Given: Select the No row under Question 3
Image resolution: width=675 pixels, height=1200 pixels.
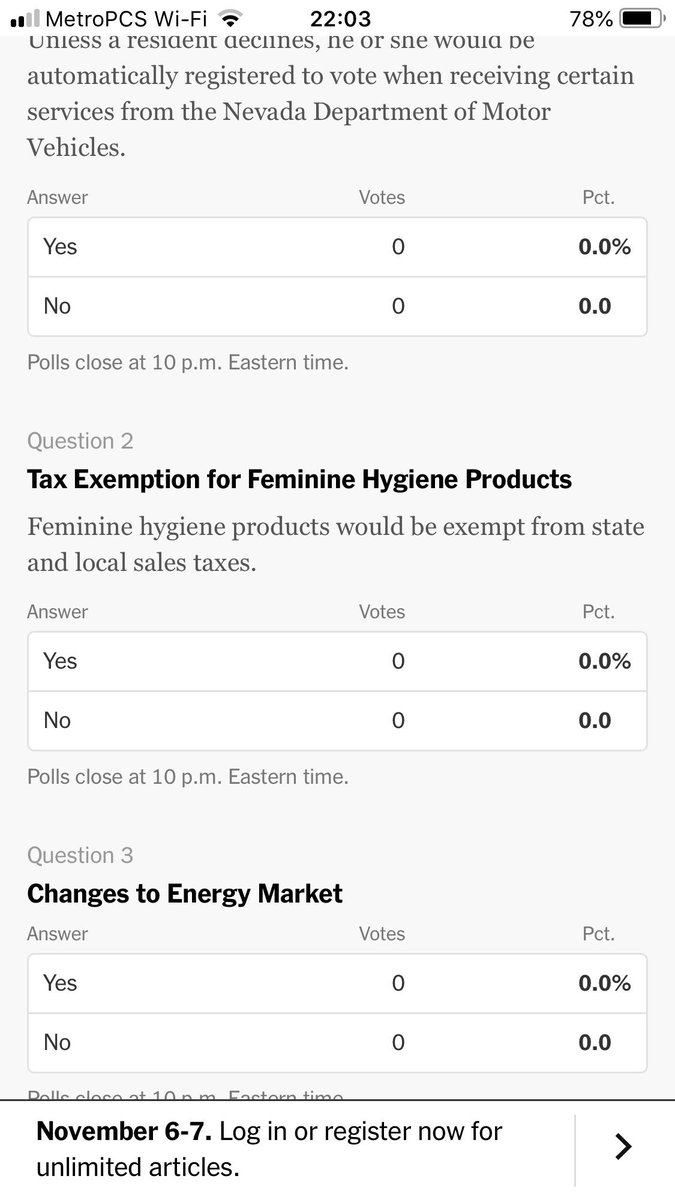Looking at the screenshot, I should 337,1042.
